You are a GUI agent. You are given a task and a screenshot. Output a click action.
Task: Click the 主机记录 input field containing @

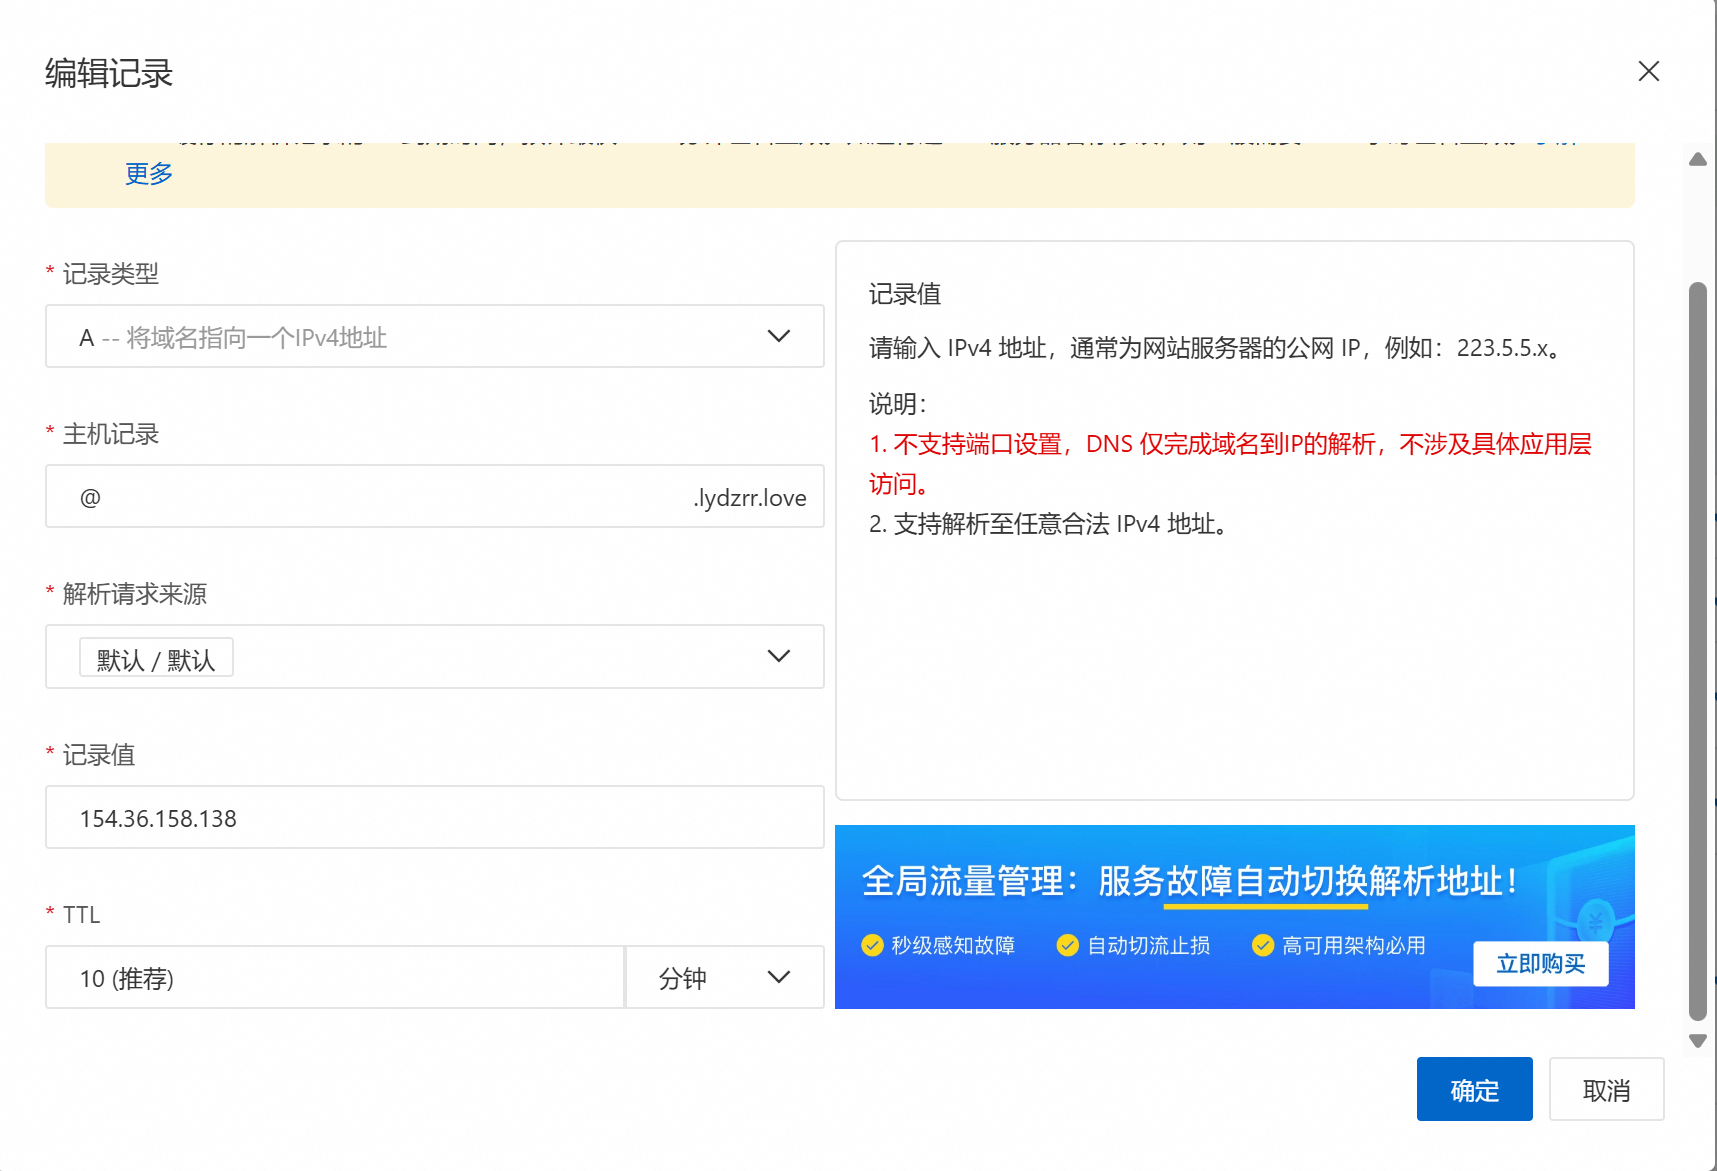point(380,497)
